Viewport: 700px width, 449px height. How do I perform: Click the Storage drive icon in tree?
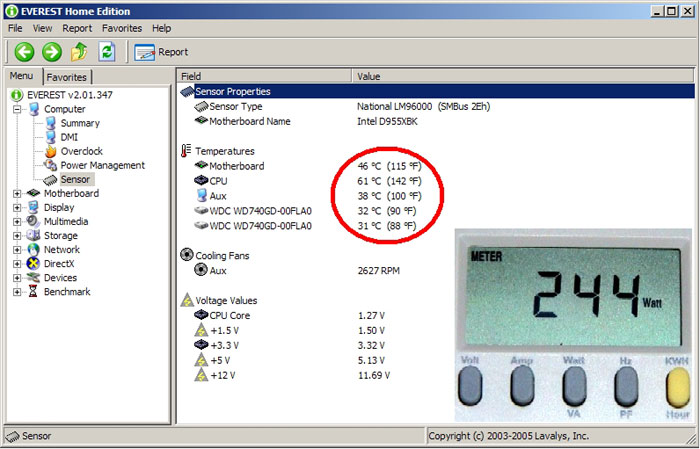click(33, 236)
